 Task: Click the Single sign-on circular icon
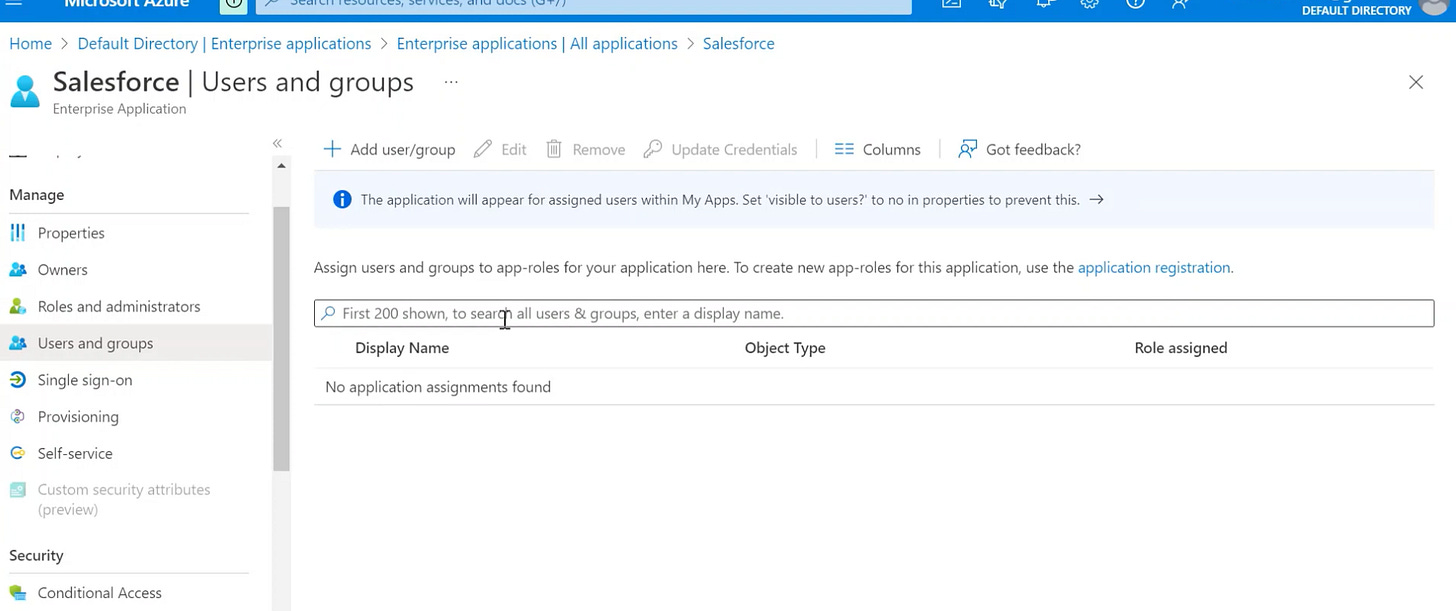[18, 380]
